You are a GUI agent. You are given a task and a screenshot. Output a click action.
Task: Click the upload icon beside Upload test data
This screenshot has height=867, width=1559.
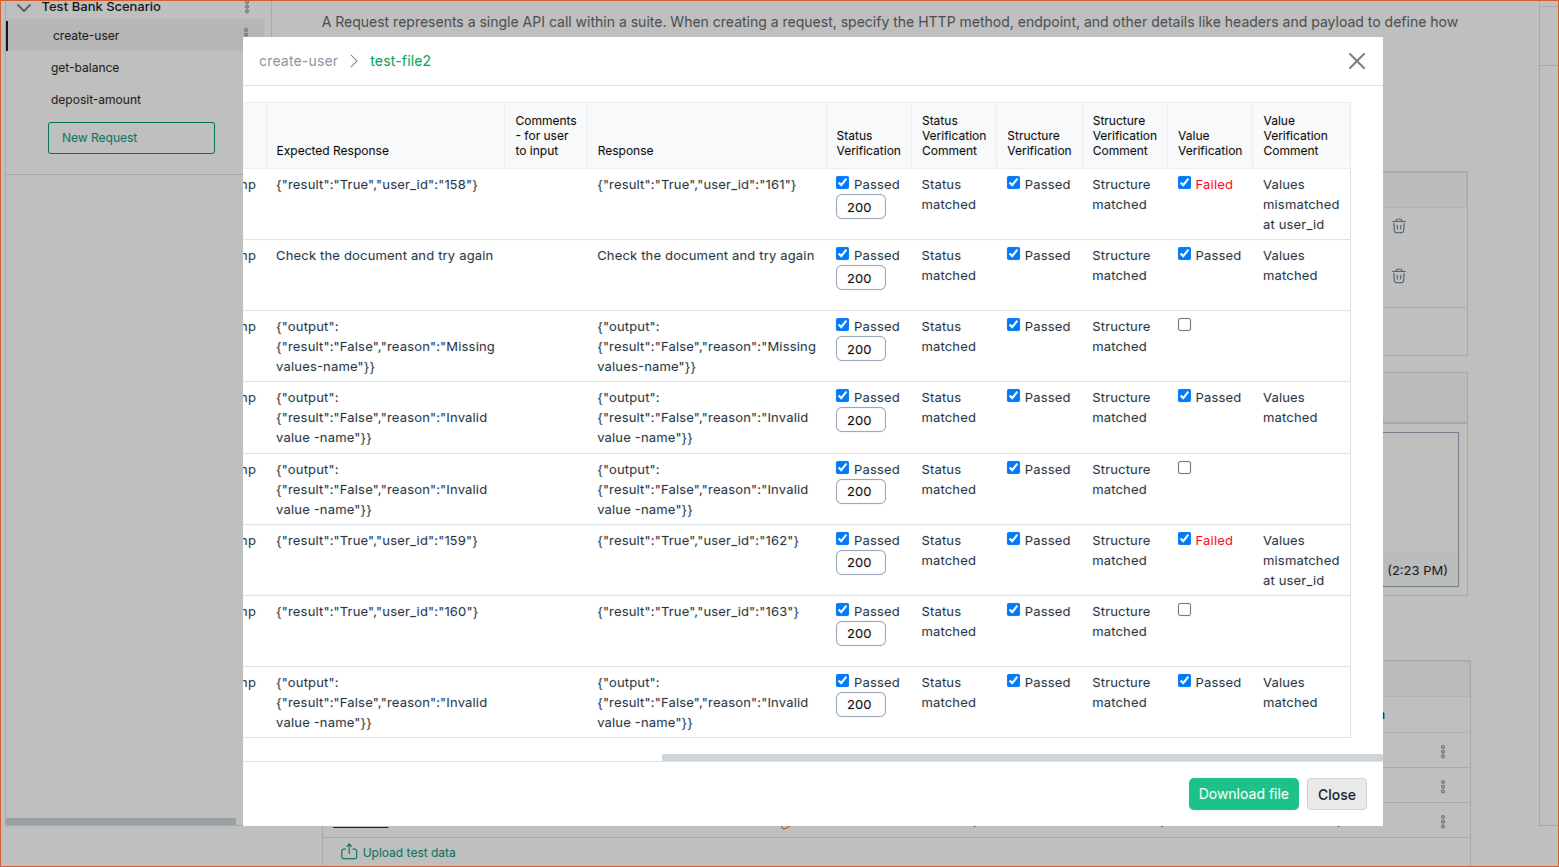tap(349, 852)
